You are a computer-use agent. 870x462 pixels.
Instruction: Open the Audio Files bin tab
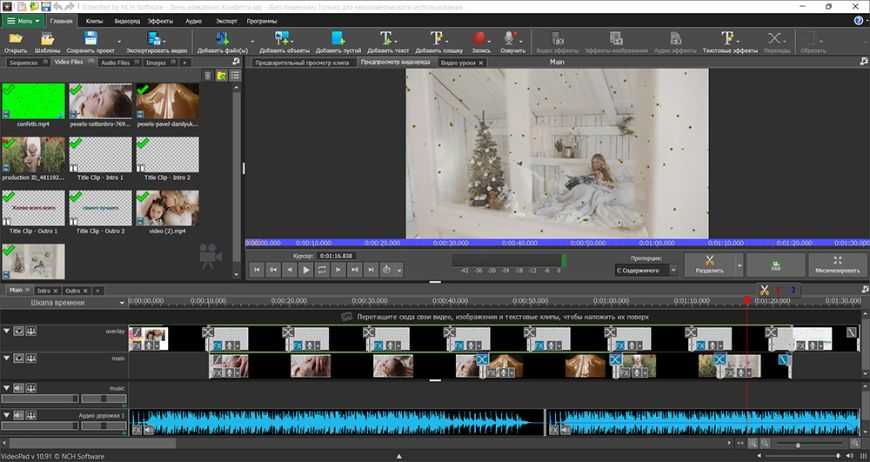(115, 62)
